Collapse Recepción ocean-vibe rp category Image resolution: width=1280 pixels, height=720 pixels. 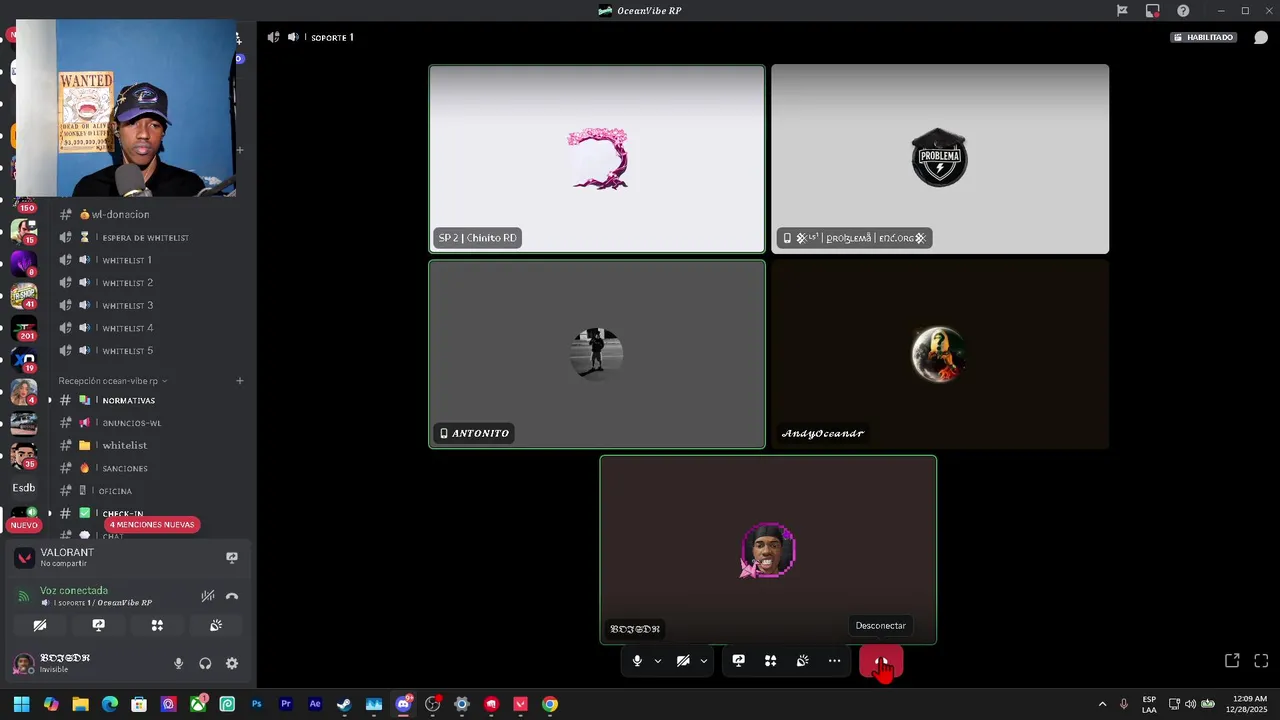point(112,381)
